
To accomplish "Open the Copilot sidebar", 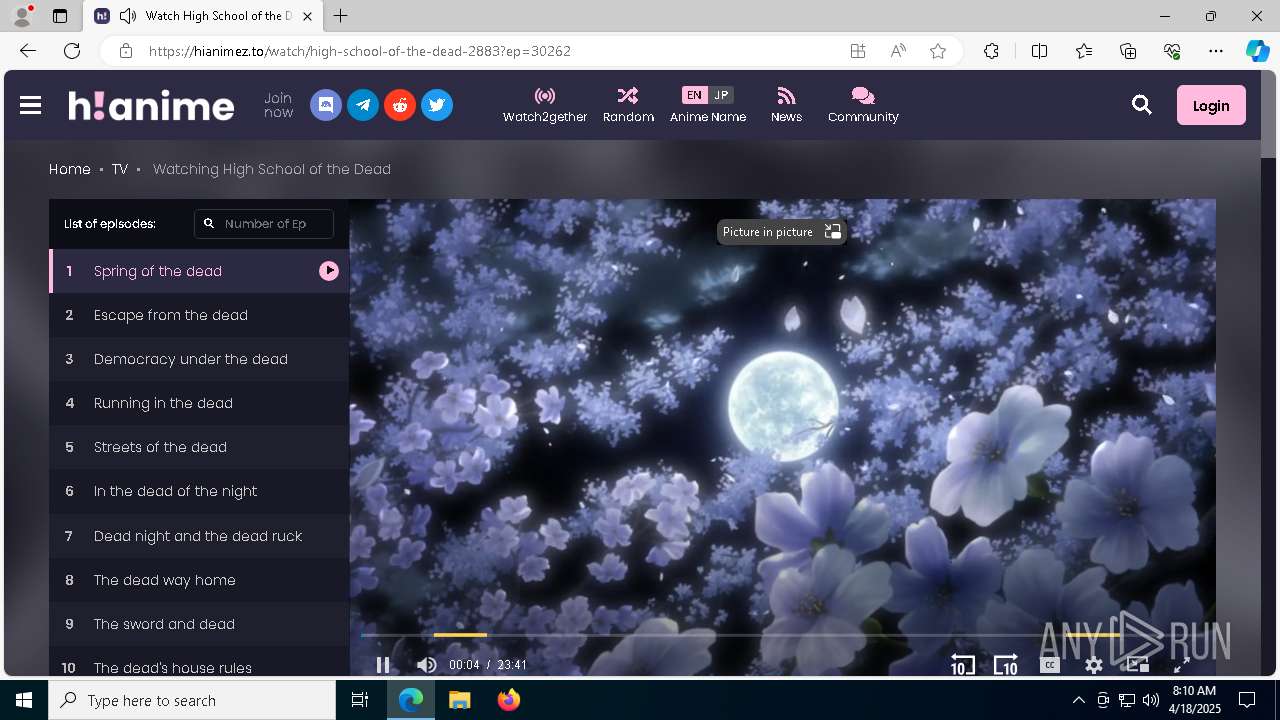I will tap(1257, 51).
